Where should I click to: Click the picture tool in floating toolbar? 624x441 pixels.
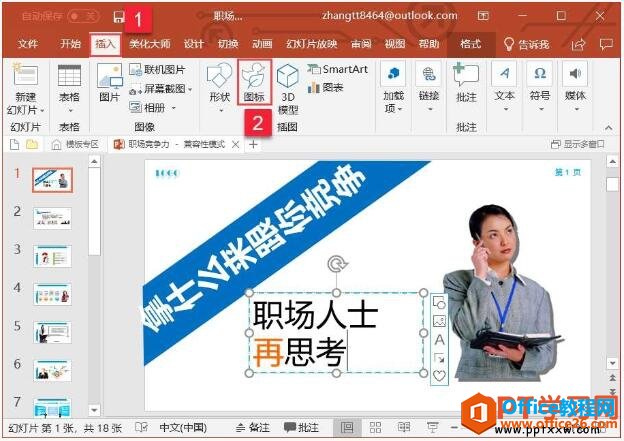pos(439,321)
